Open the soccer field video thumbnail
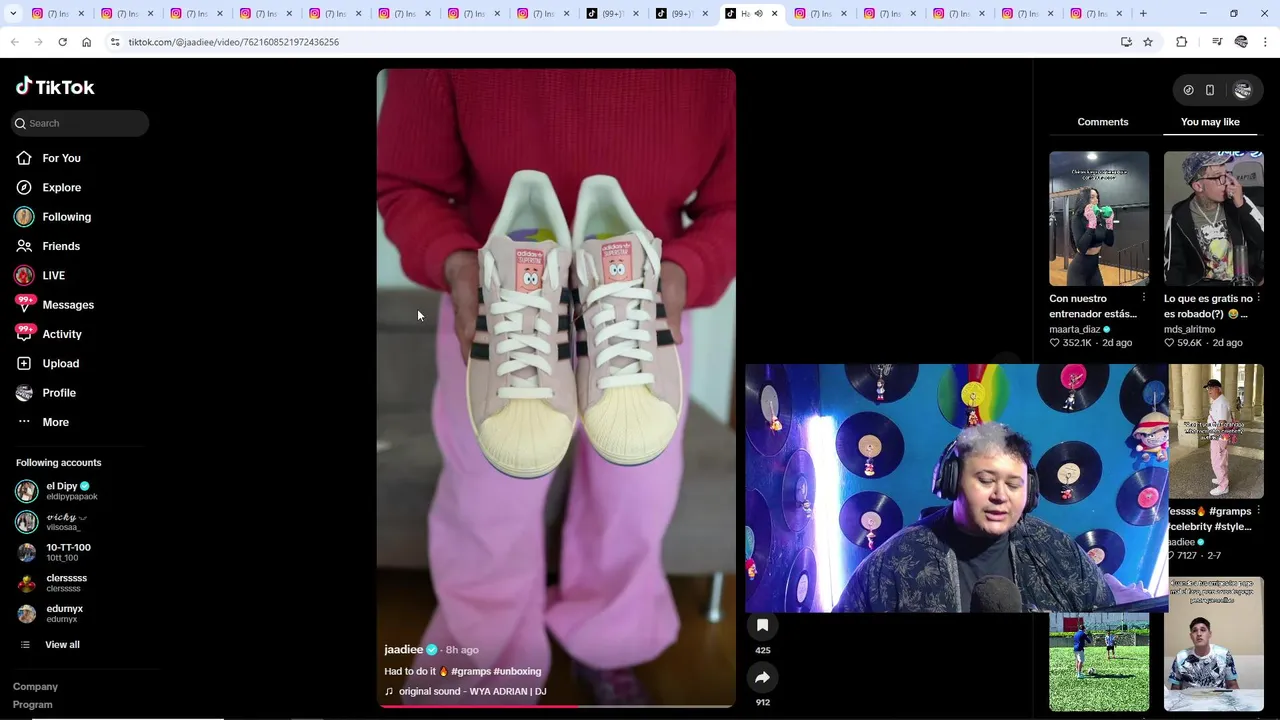1280x720 pixels. (x=1099, y=660)
